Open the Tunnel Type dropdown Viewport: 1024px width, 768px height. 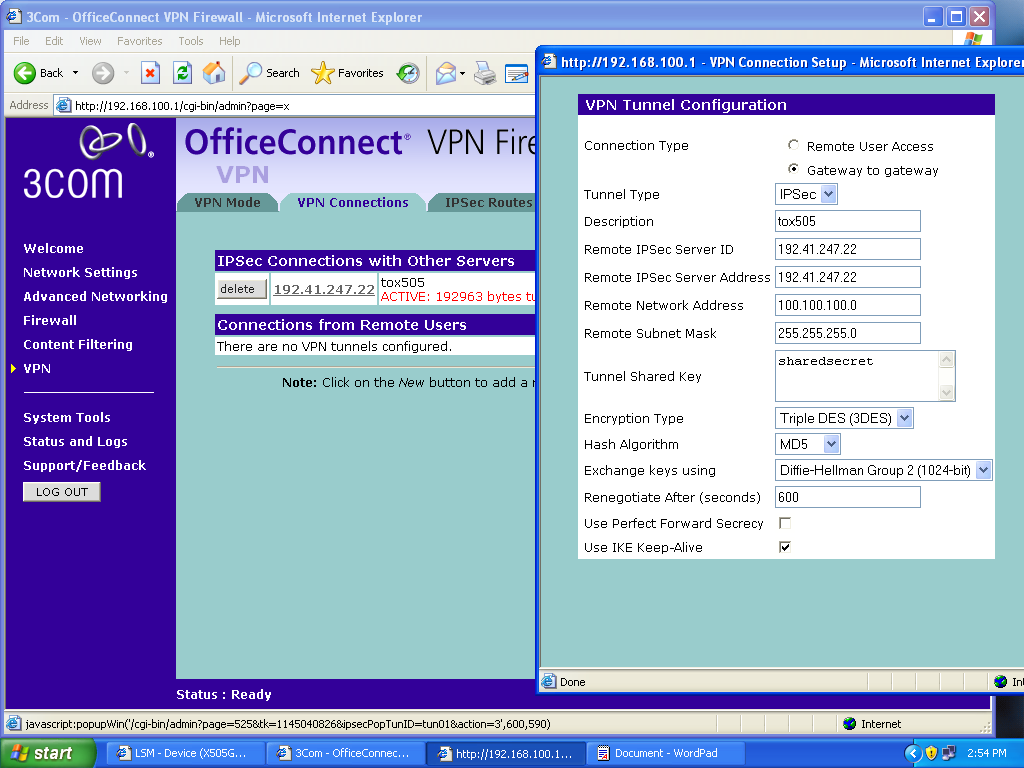click(806, 194)
